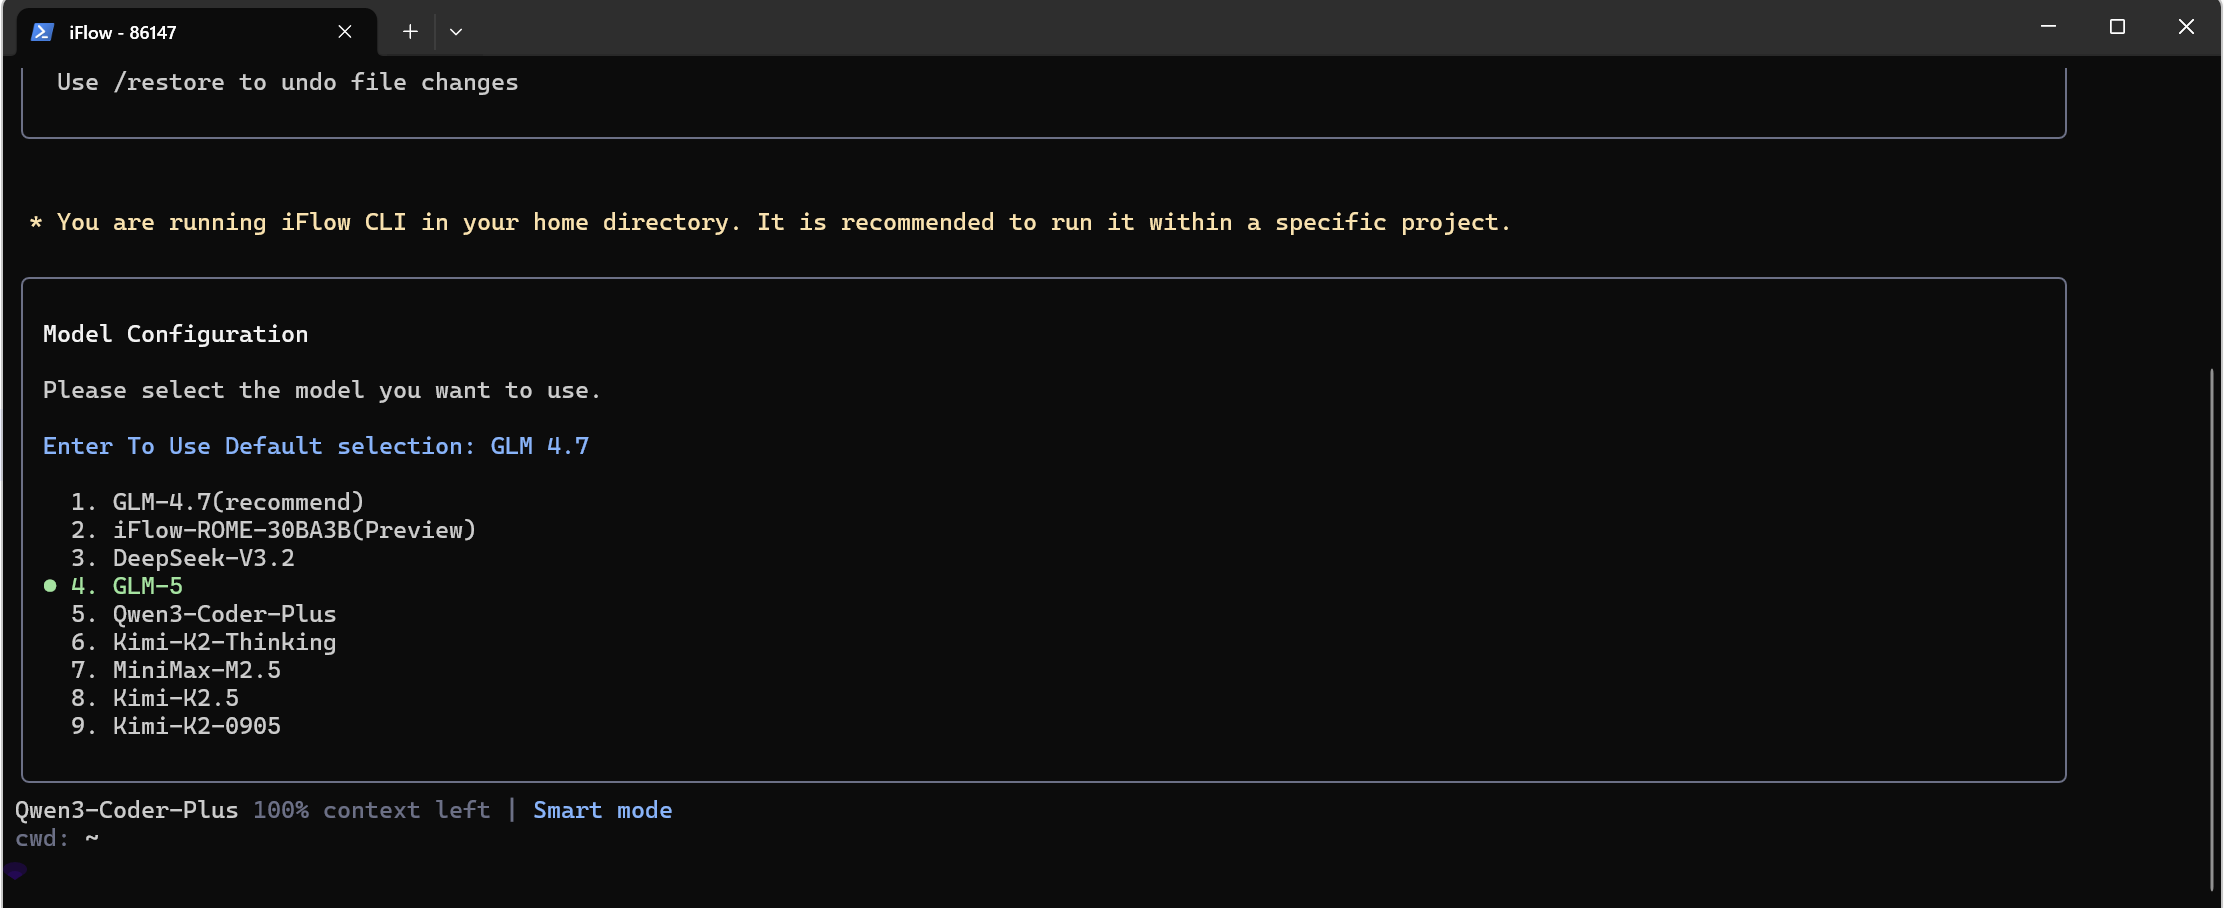Click the terminal vertical scrollbar thumb
This screenshot has width=2224, height=908.
pyautogui.click(x=2211, y=630)
